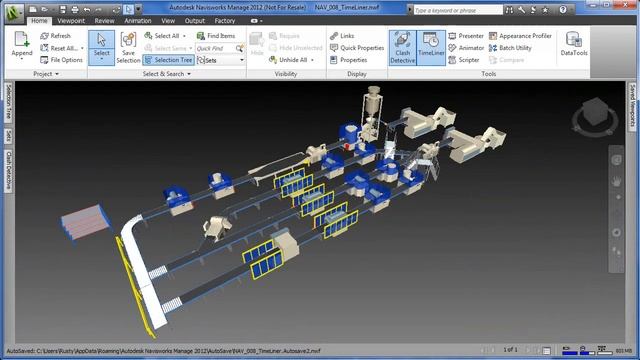Activate the Select tool arrow icon

(101, 40)
